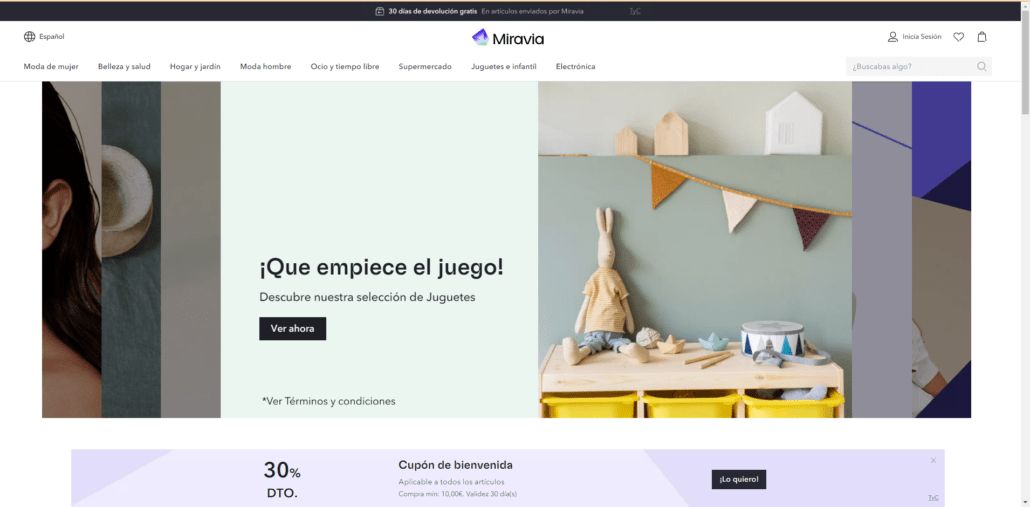Click the Miravia logo
This screenshot has width=1030, height=507.
point(508,38)
